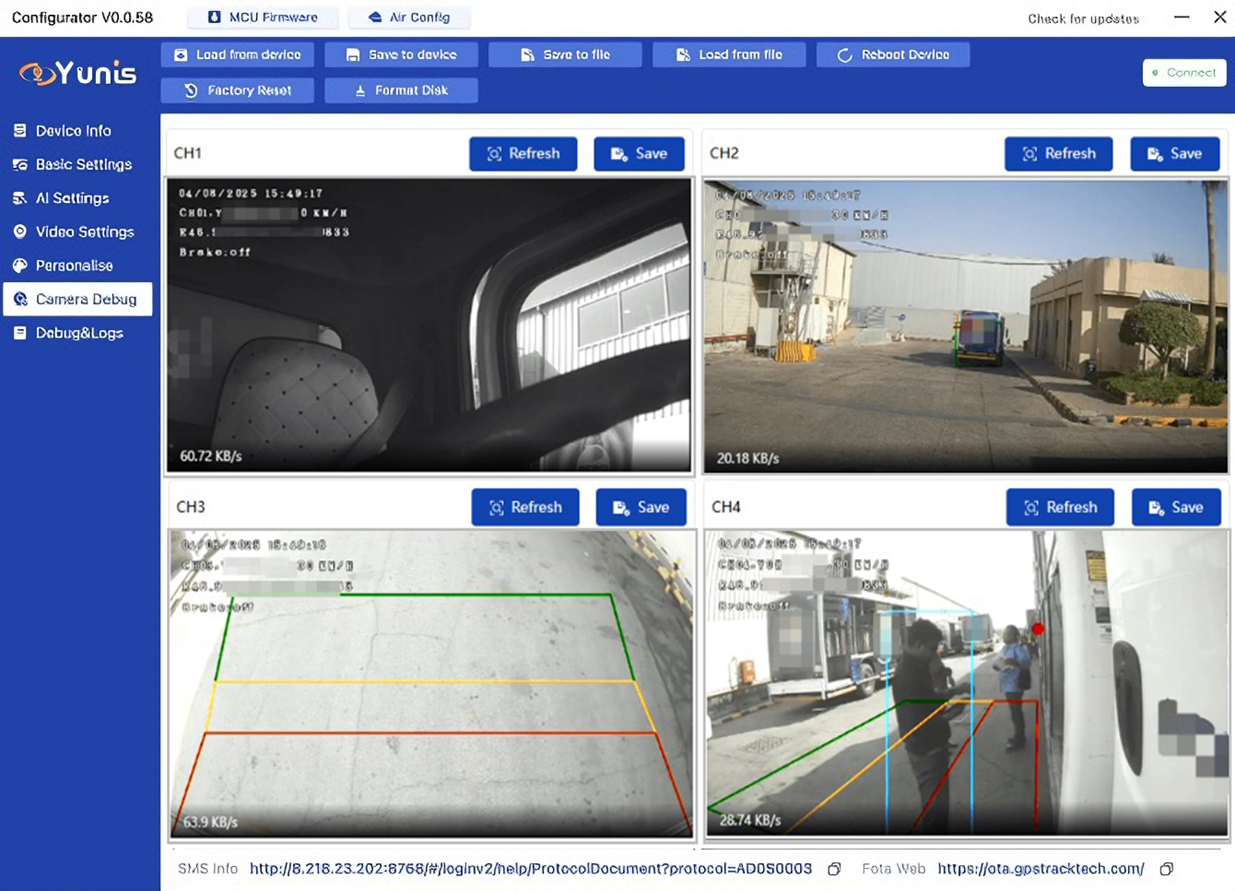The image size is (1235, 891).
Task: Save the CH4 camera snapshot
Action: click(1175, 507)
